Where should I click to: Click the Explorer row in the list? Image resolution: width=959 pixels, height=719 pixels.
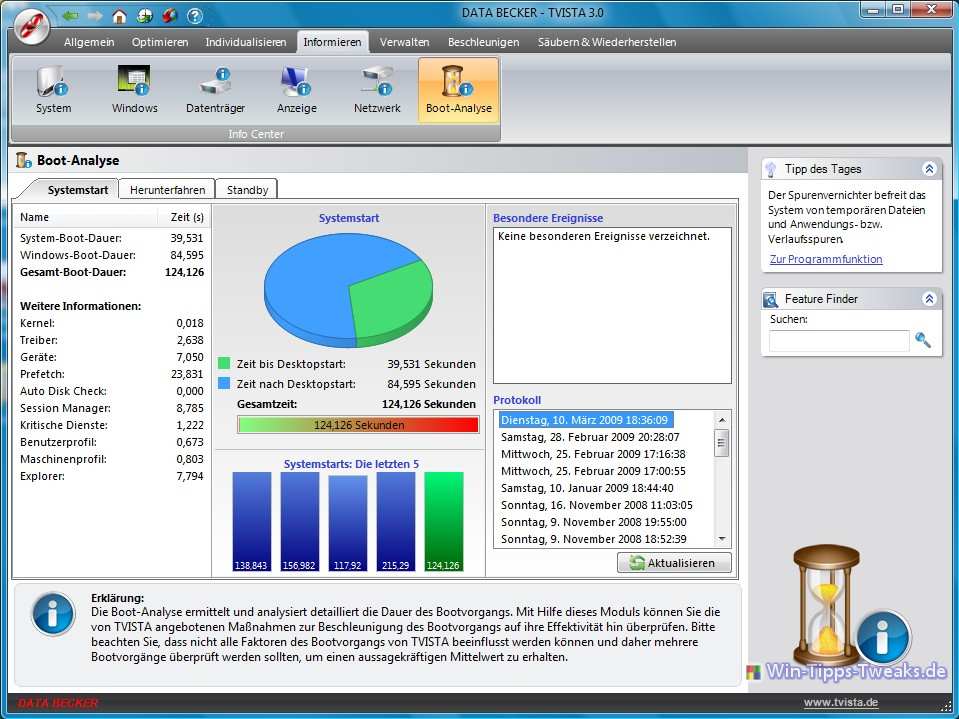pyautogui.click(x=112, y=476)
